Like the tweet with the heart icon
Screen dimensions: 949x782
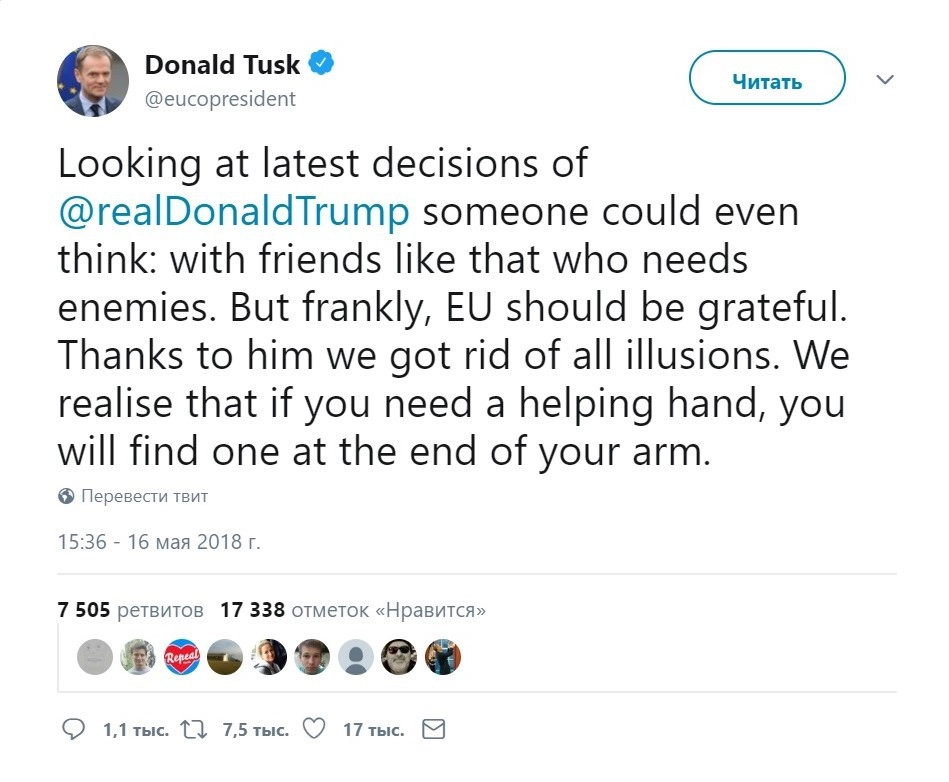tap(314, 731)
